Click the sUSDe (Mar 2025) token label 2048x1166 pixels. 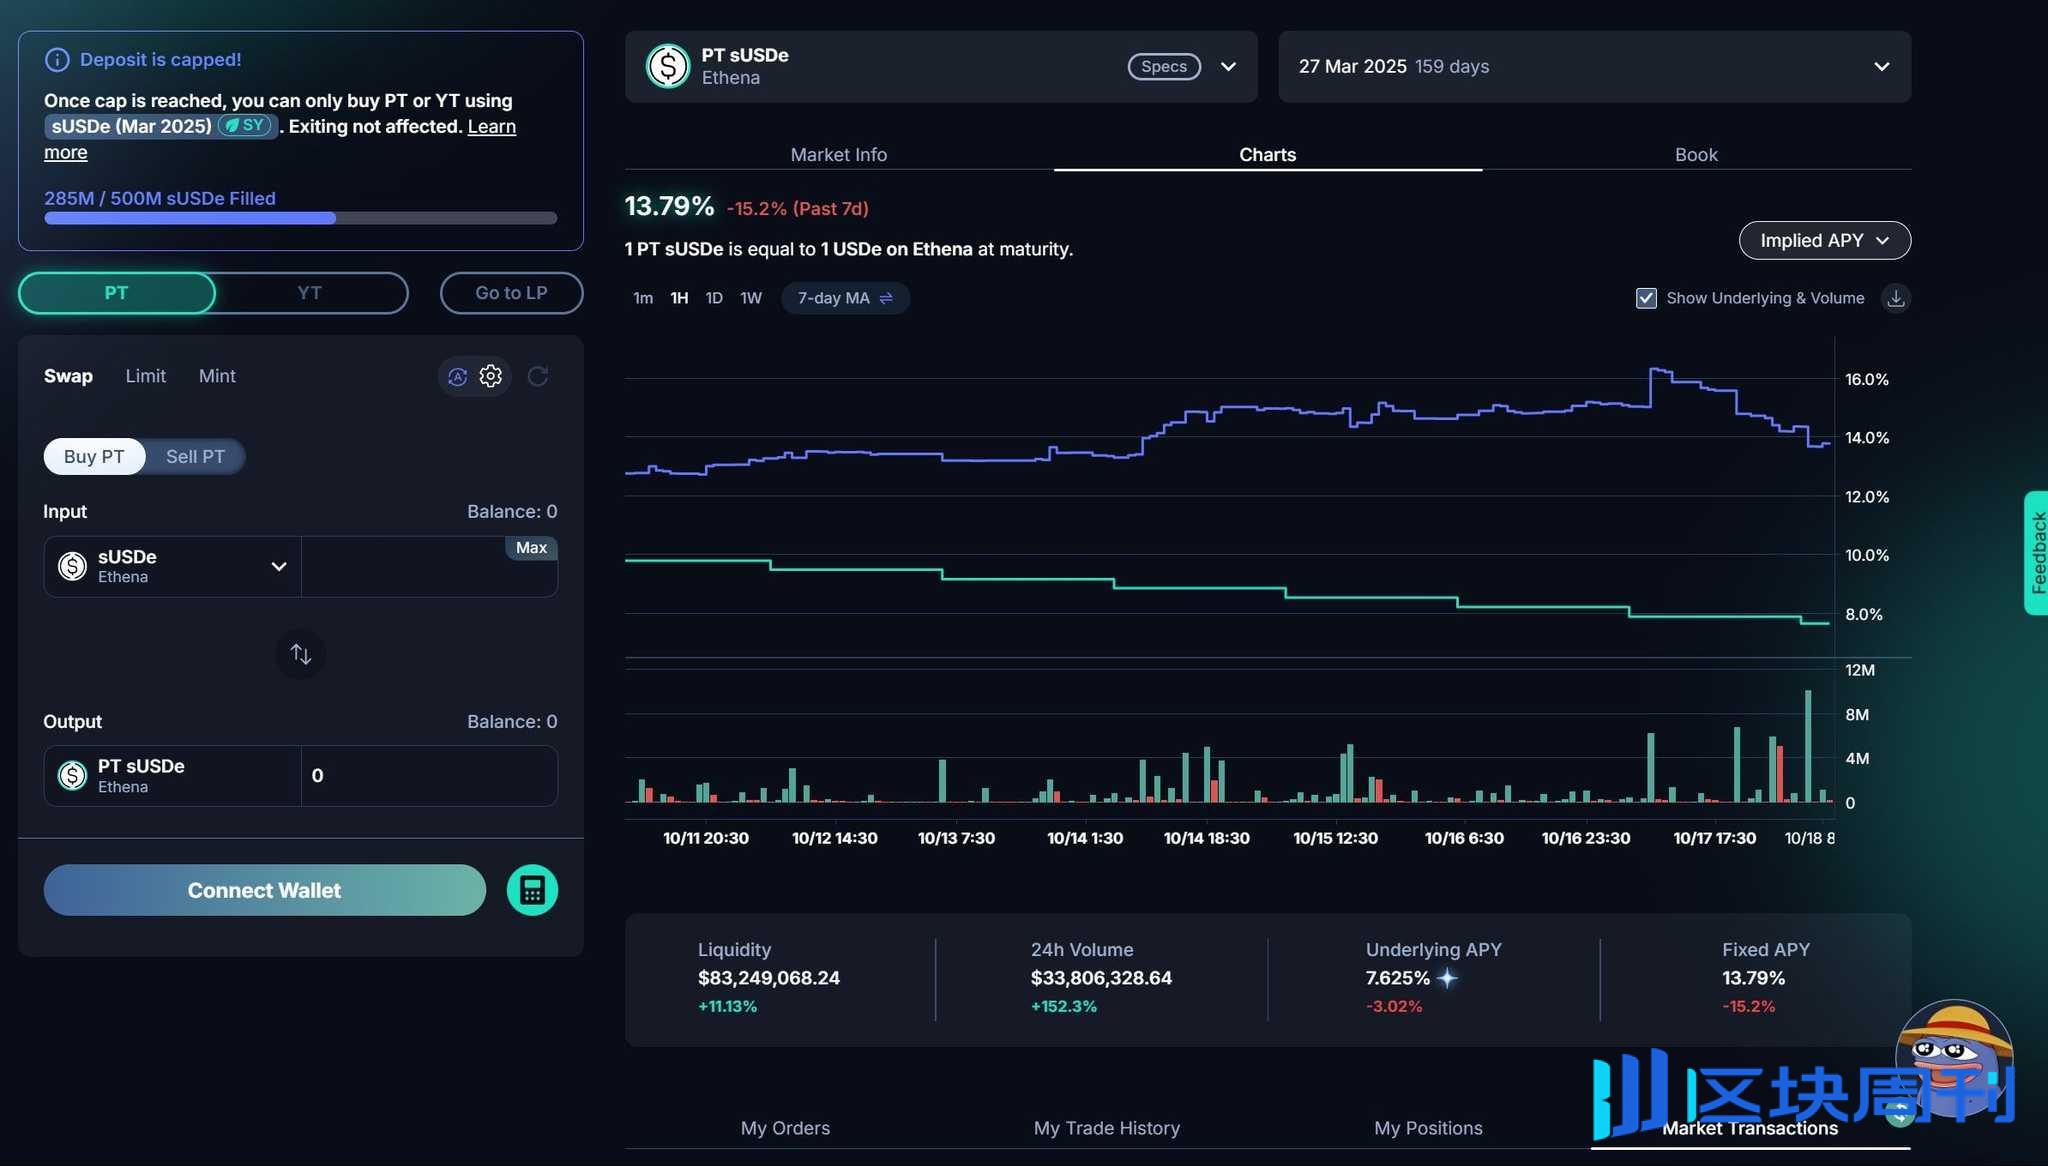(131, 126)
